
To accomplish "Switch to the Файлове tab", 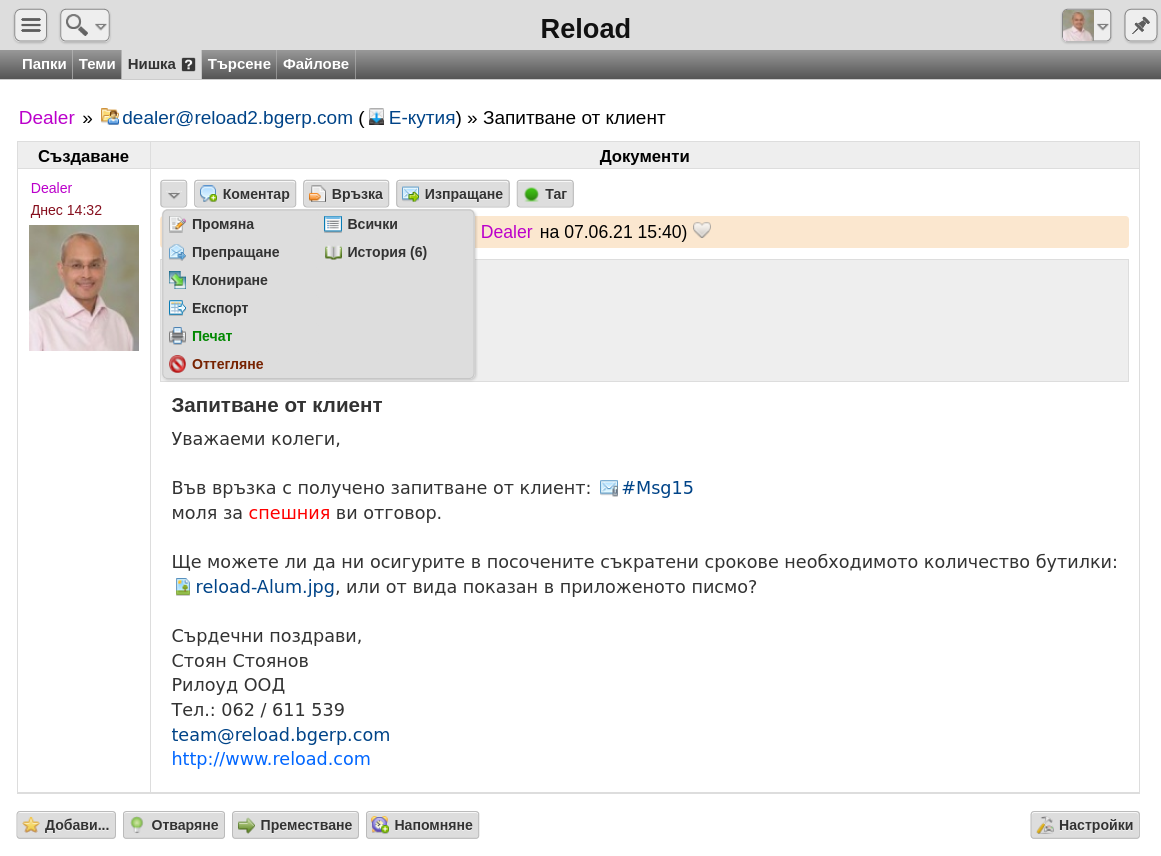I will (316, 64).
